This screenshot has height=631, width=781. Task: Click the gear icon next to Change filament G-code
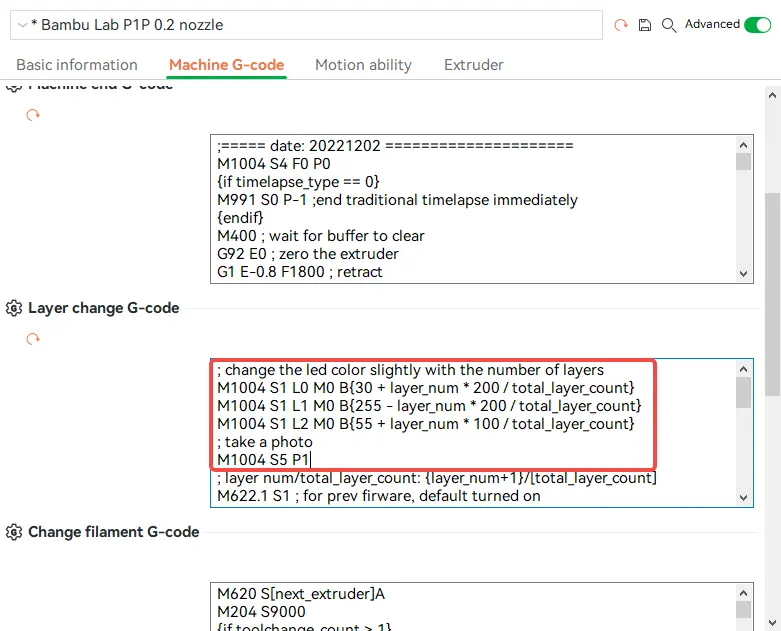[14, 532]
